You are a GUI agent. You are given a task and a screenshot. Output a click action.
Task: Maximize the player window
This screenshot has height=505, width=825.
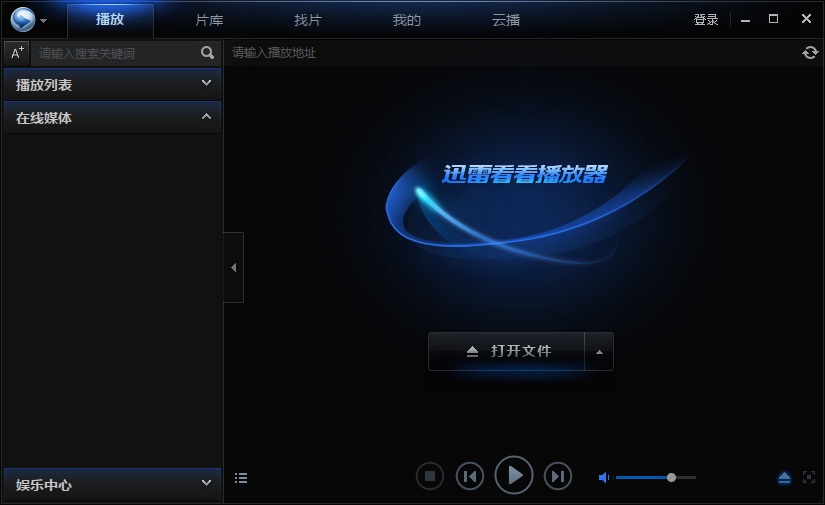pyautogui.click(x=773, y=19)
